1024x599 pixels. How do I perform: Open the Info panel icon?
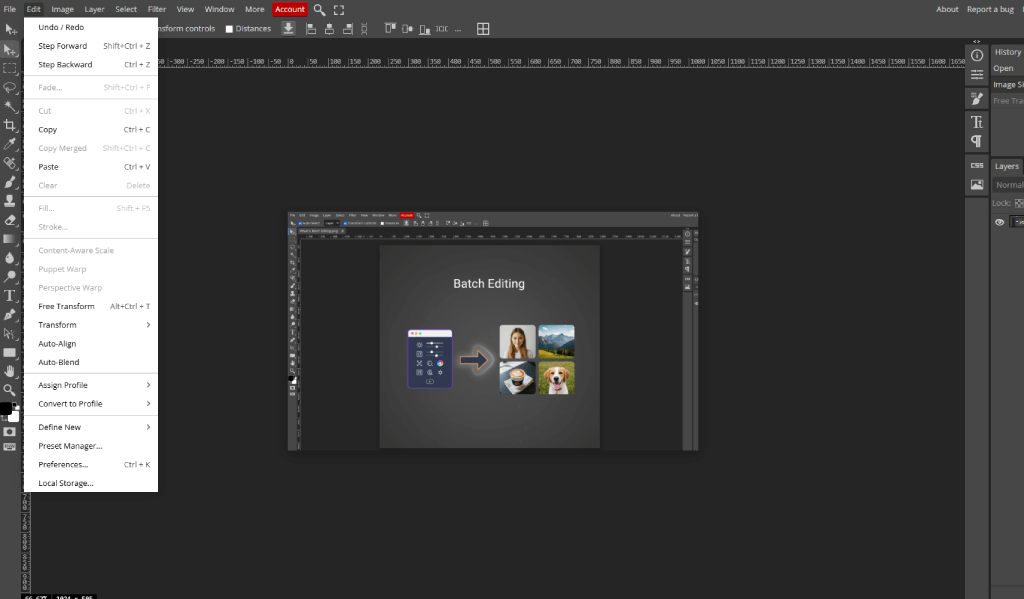[x=977, y=55]
